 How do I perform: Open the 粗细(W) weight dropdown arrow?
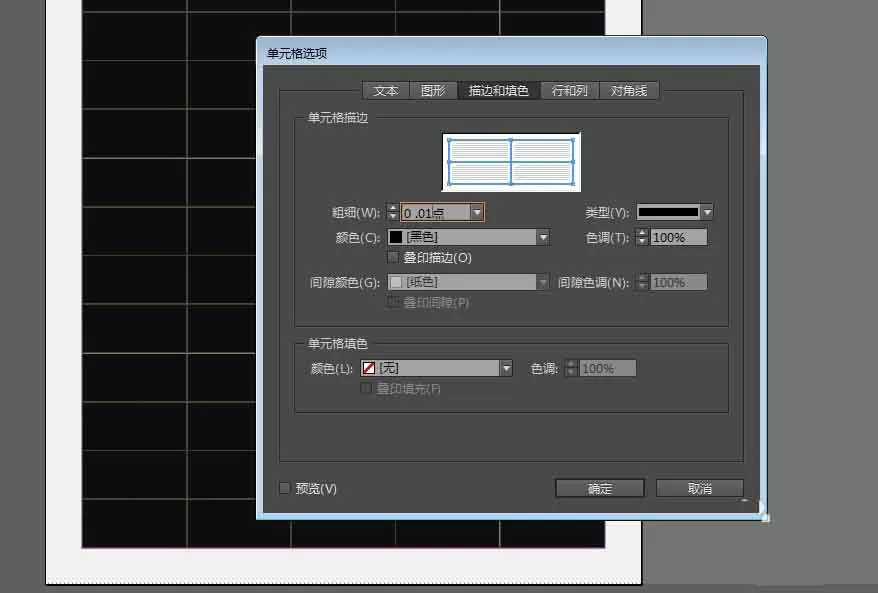477,213
